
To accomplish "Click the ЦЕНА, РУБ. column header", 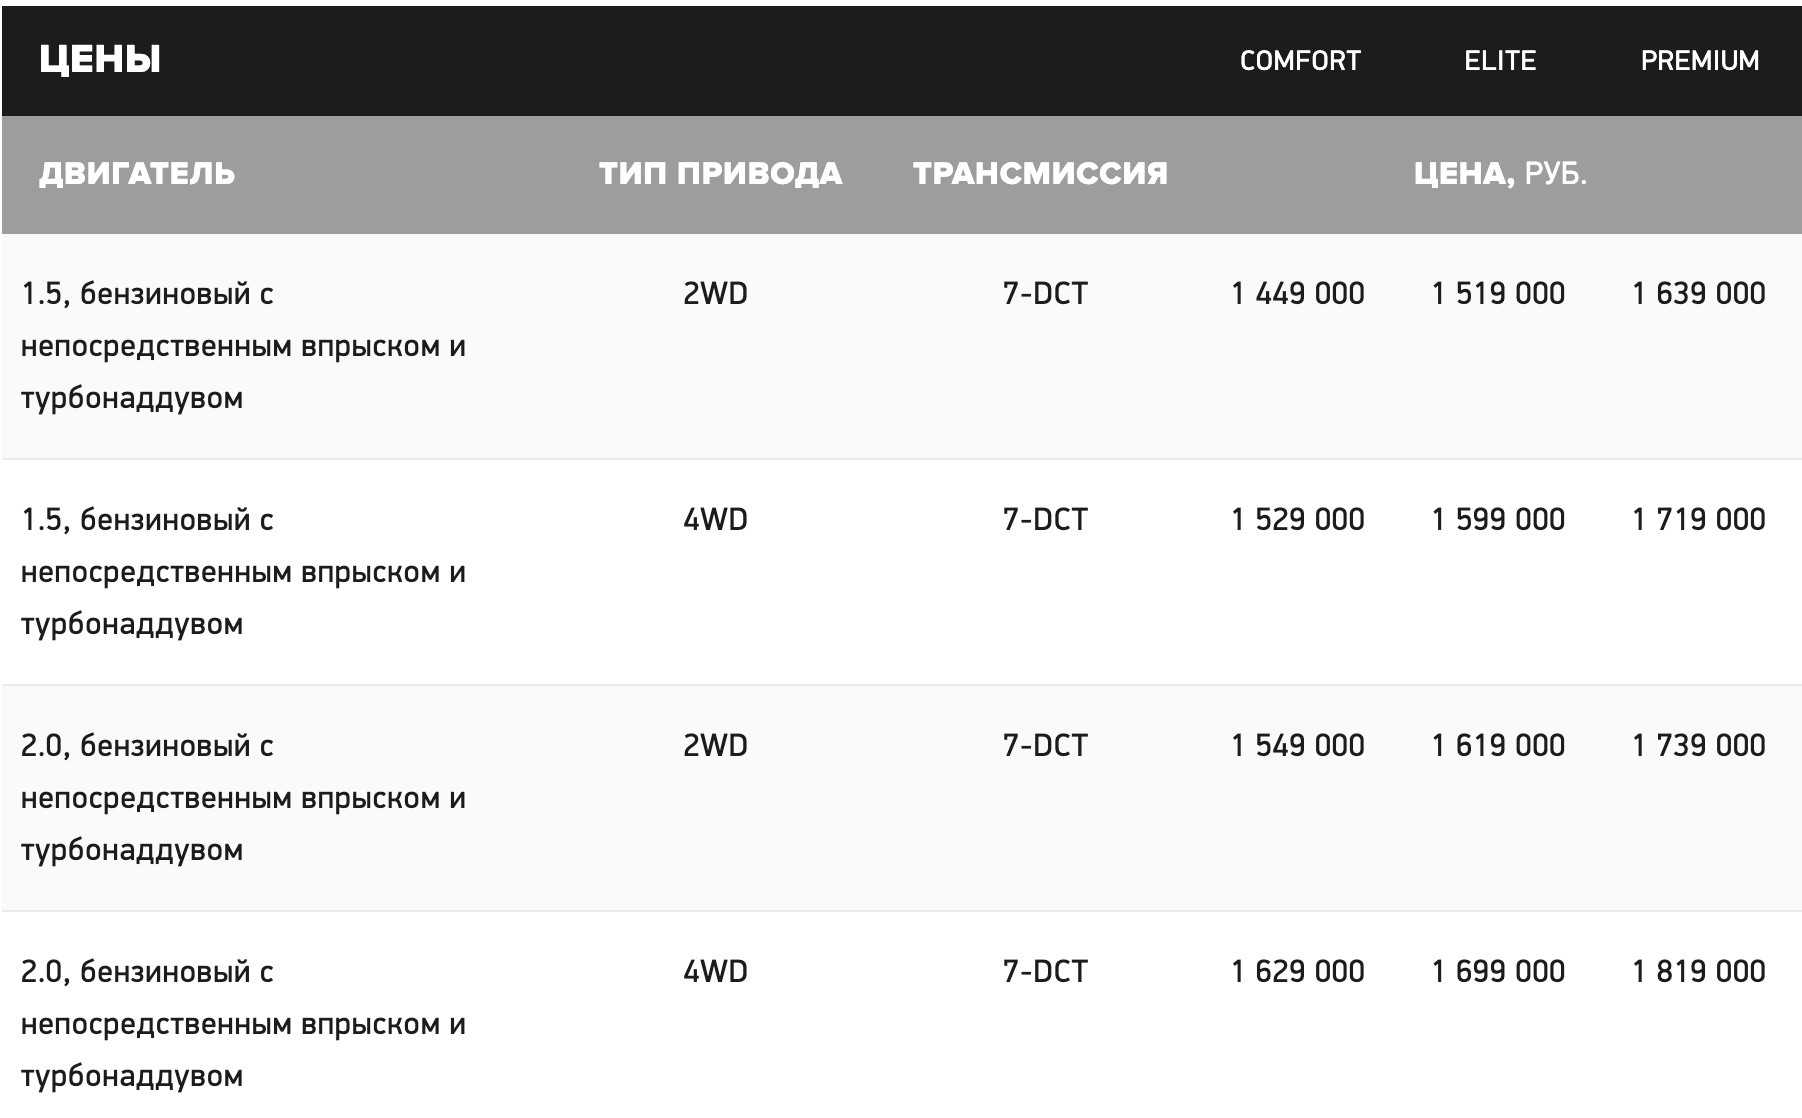I will (1499, 174).
